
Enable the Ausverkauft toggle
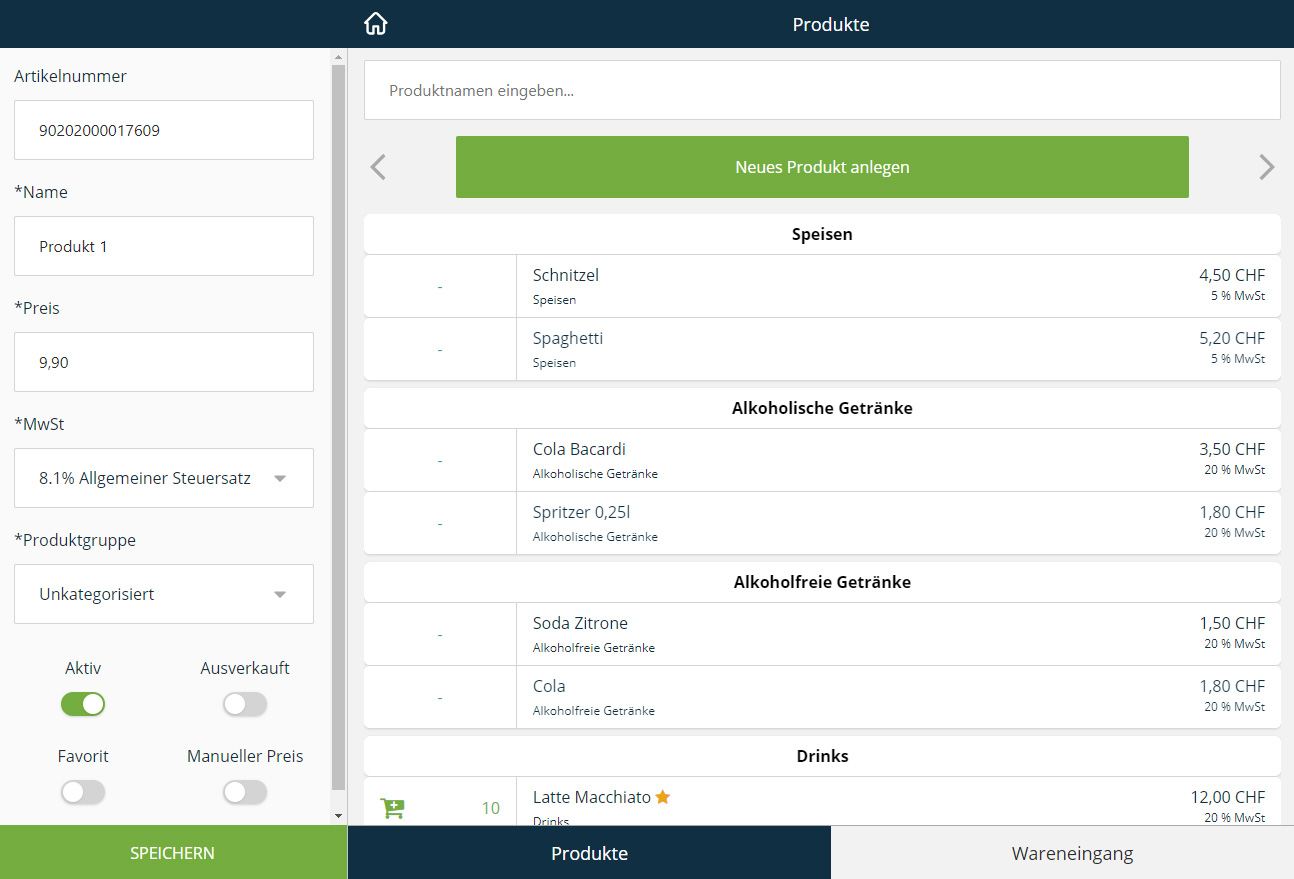tap(245, 704)
